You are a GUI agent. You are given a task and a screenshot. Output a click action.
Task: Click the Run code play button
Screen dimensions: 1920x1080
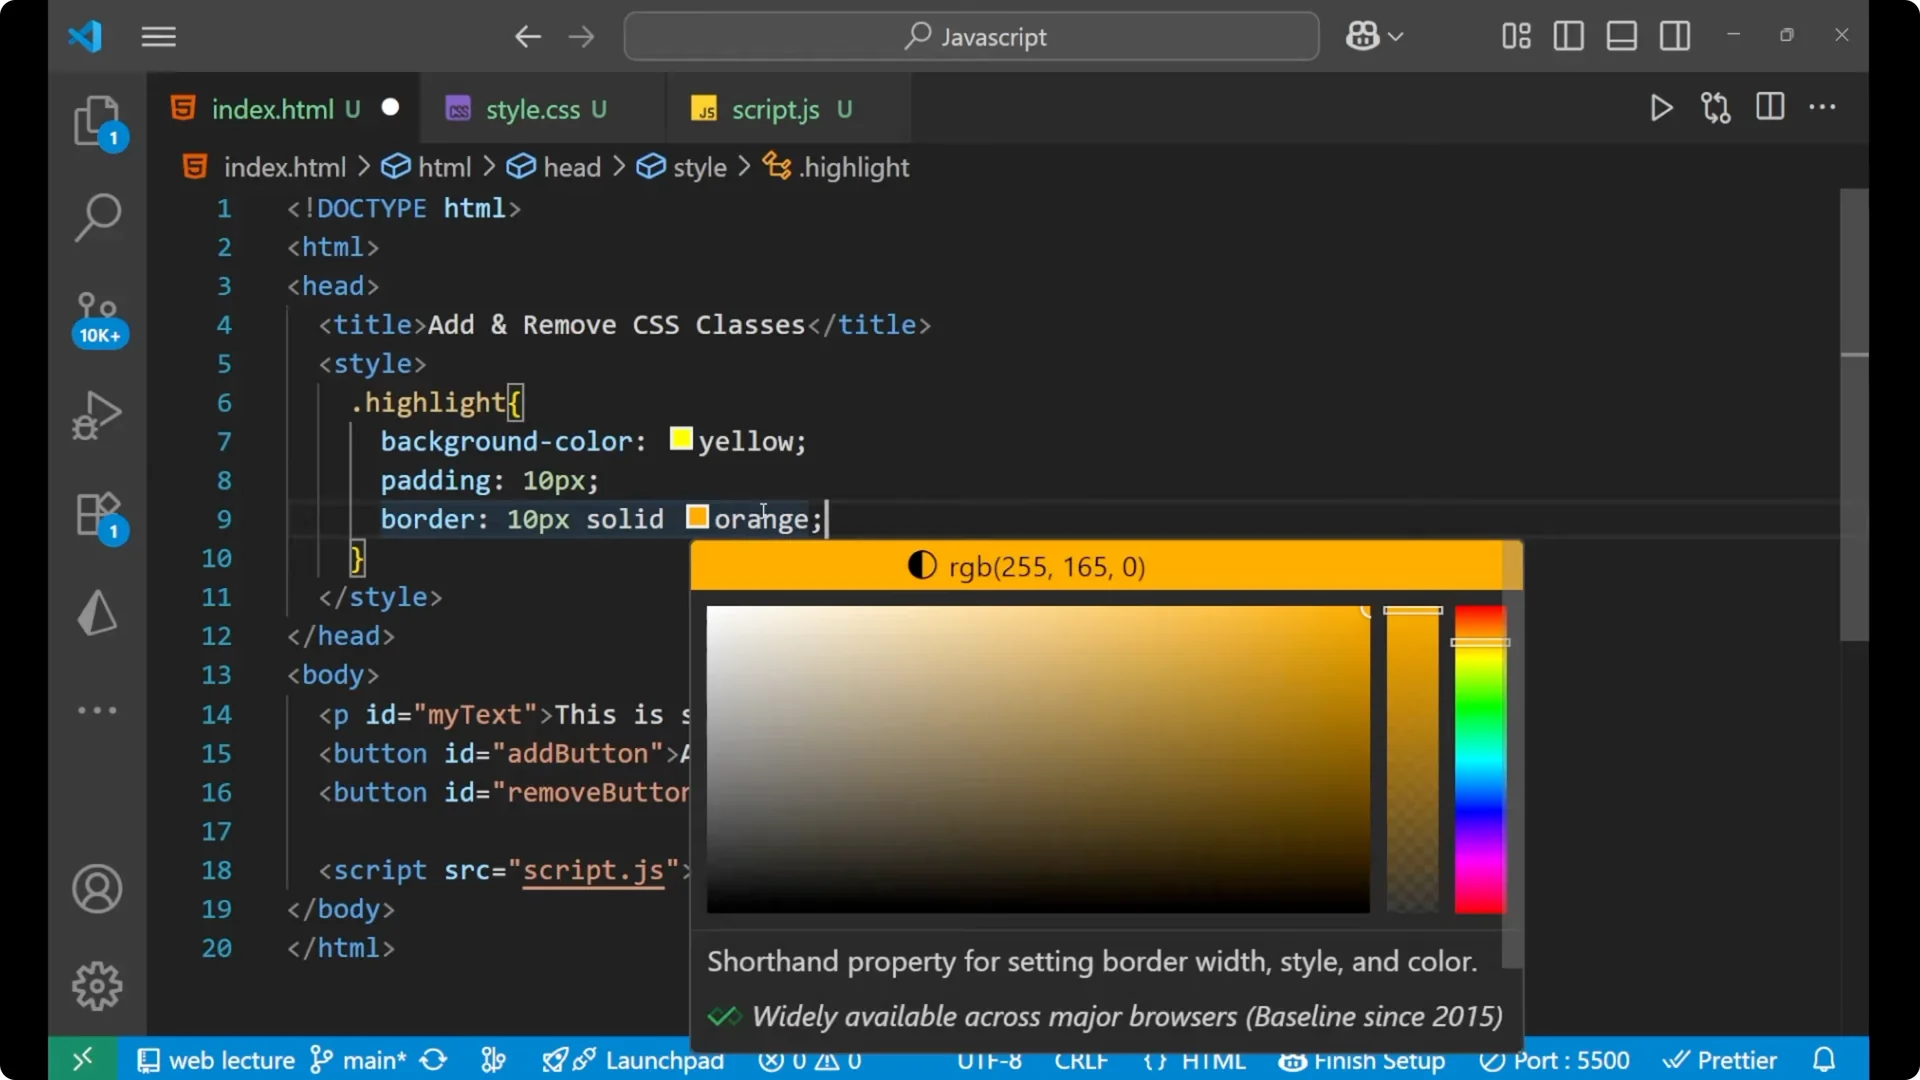(x=1660, y=108)
